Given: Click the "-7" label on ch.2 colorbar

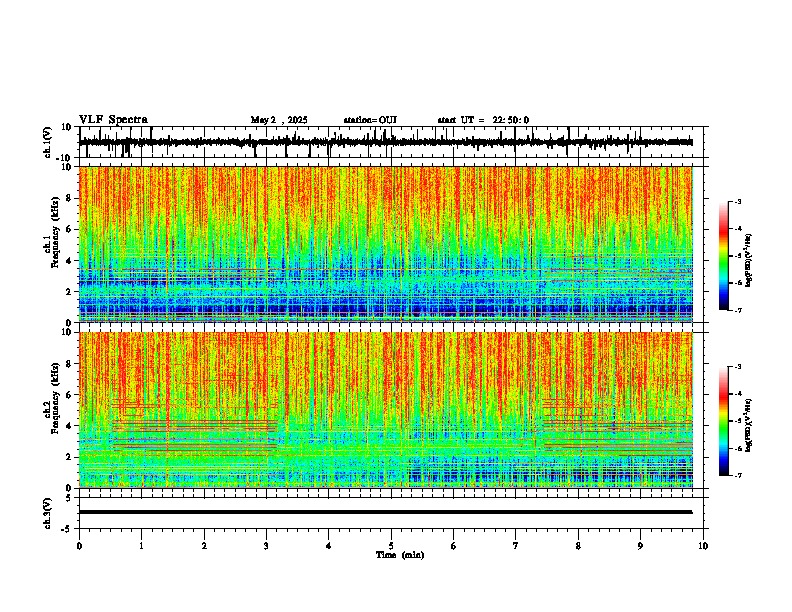Looking at the screenshot, I should [737, 476].
